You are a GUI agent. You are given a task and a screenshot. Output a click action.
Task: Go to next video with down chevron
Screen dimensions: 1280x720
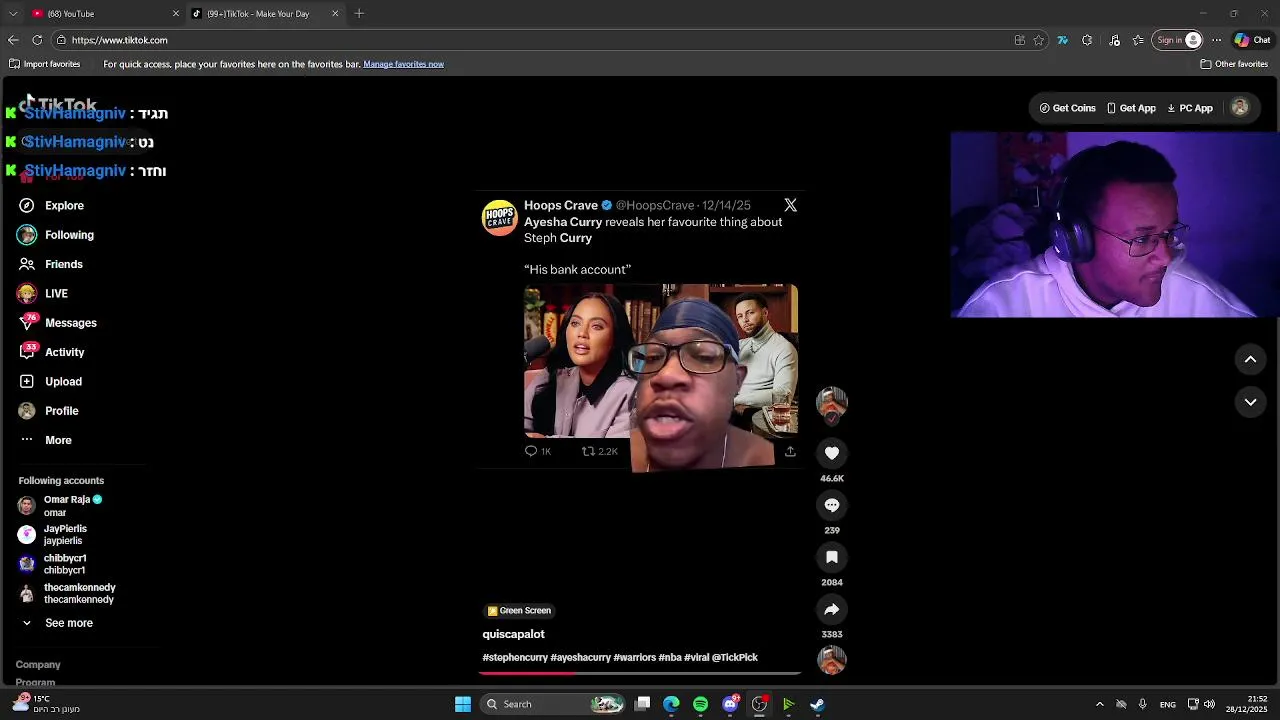(x=1250, y=402)
